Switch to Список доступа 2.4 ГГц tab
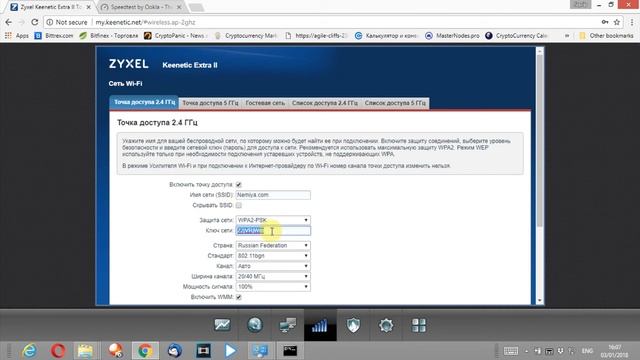Viewport: 640px width, 360px height. (324, 103)
